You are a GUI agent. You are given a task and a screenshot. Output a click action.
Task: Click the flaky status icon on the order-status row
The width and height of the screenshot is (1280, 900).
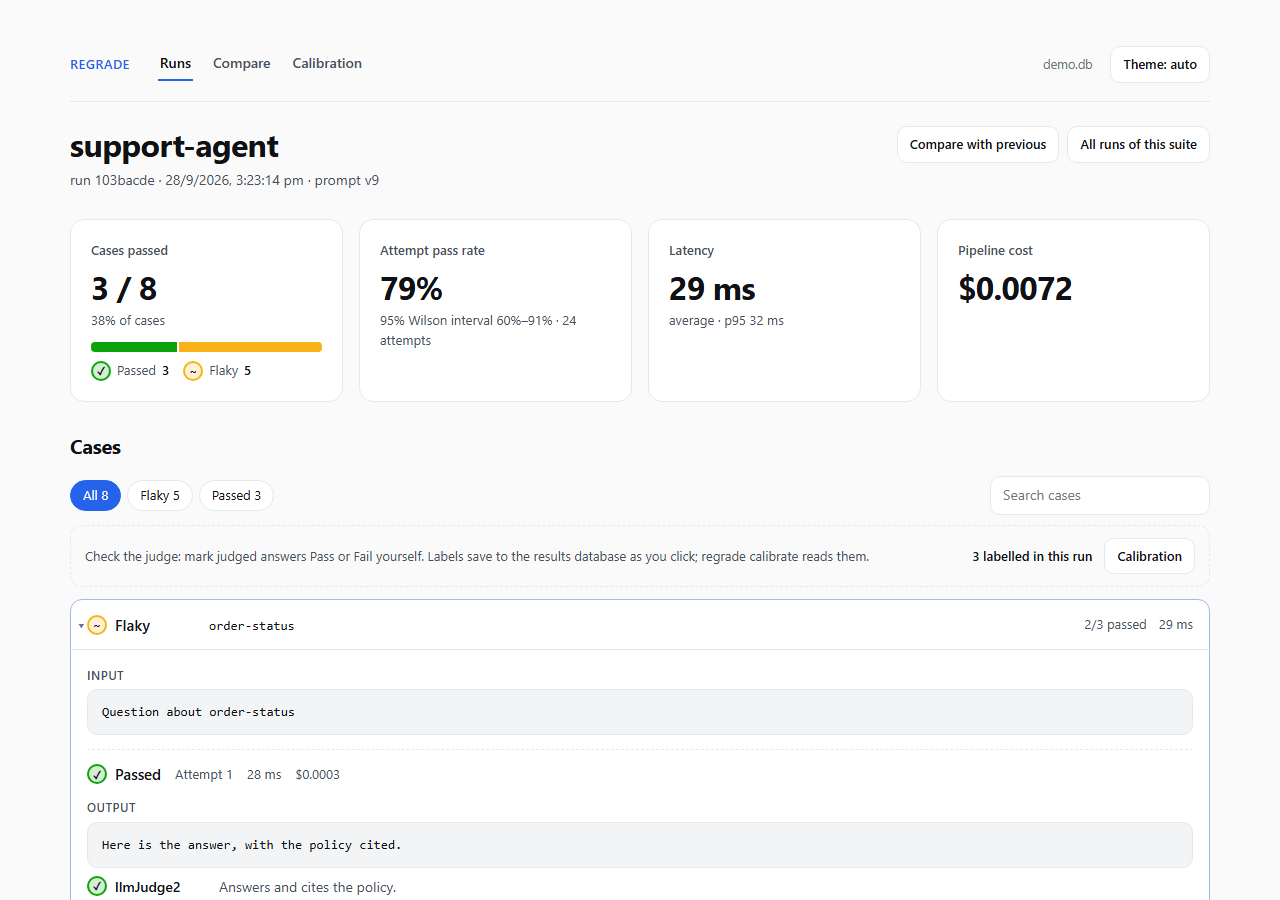[x=97, y=625]
